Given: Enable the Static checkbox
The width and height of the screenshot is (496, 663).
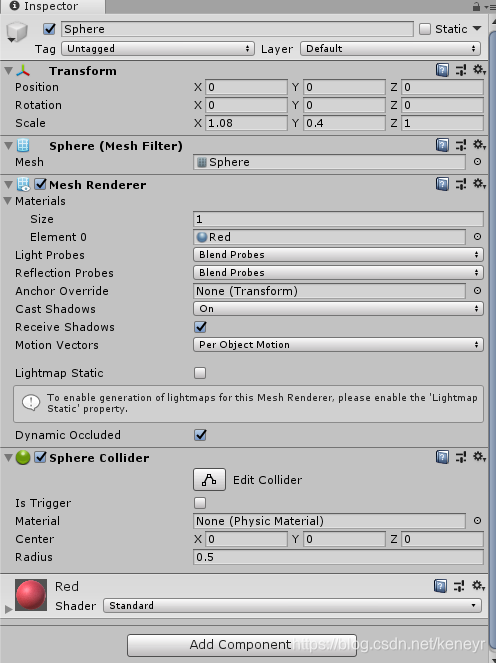Looking at the screenshot, I should pos(425,29).
